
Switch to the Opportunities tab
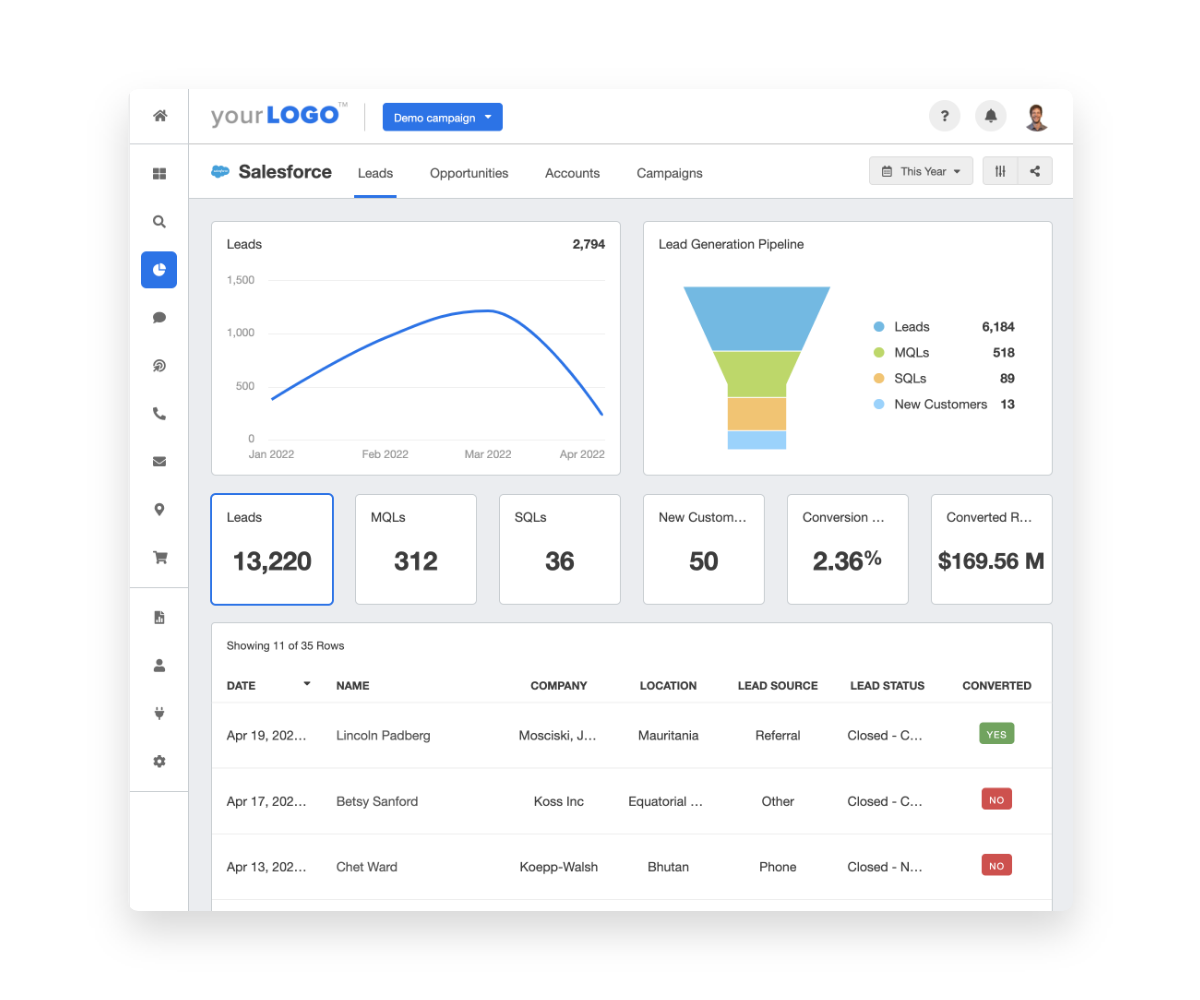coord(469,173)
